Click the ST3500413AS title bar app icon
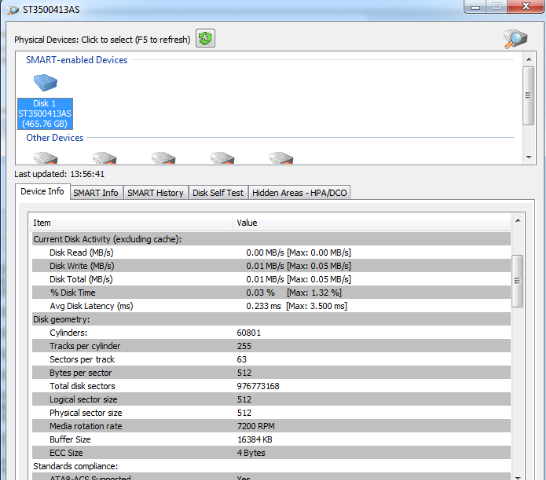 pos(13,10)
